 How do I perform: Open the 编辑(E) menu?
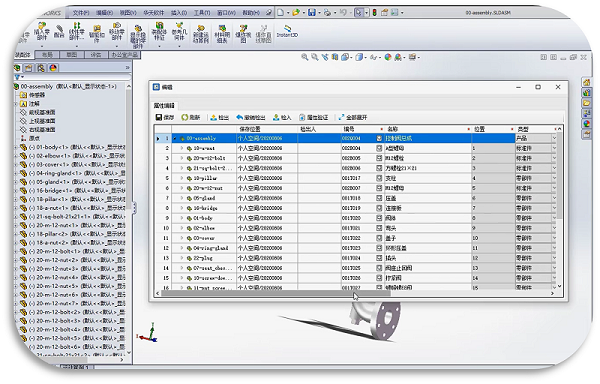coord(104,13)
